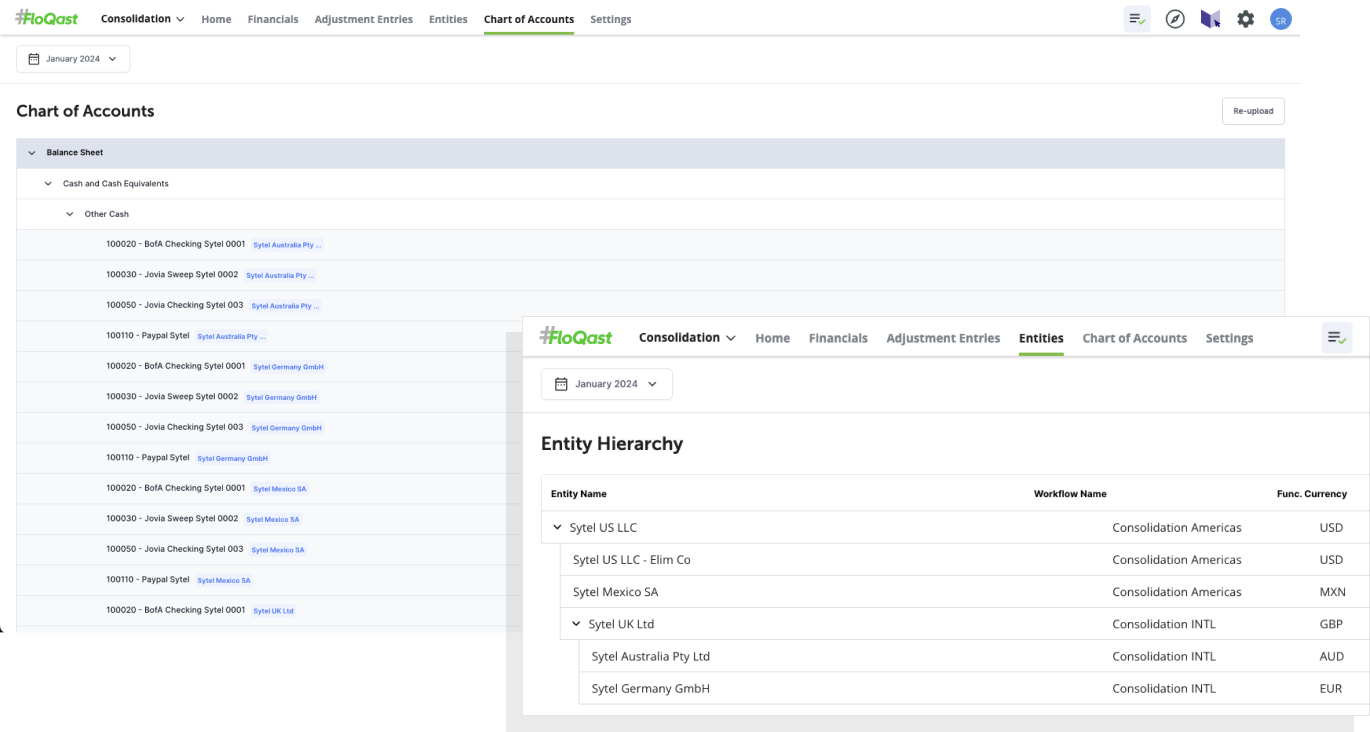Go to Financials tab in Chart of Accounts window

273,19
